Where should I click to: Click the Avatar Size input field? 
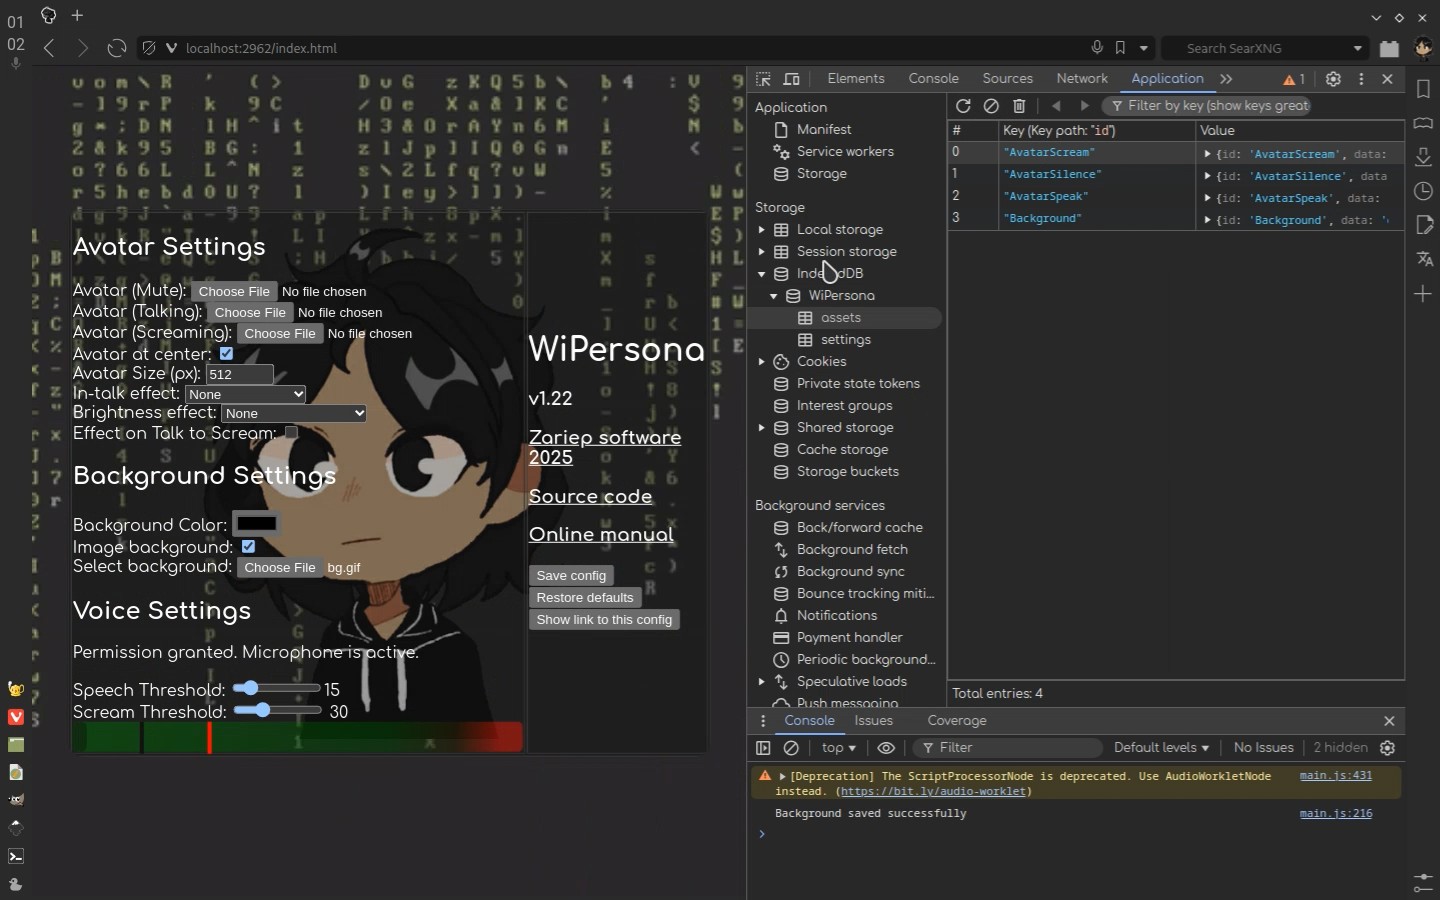(240, 374)
